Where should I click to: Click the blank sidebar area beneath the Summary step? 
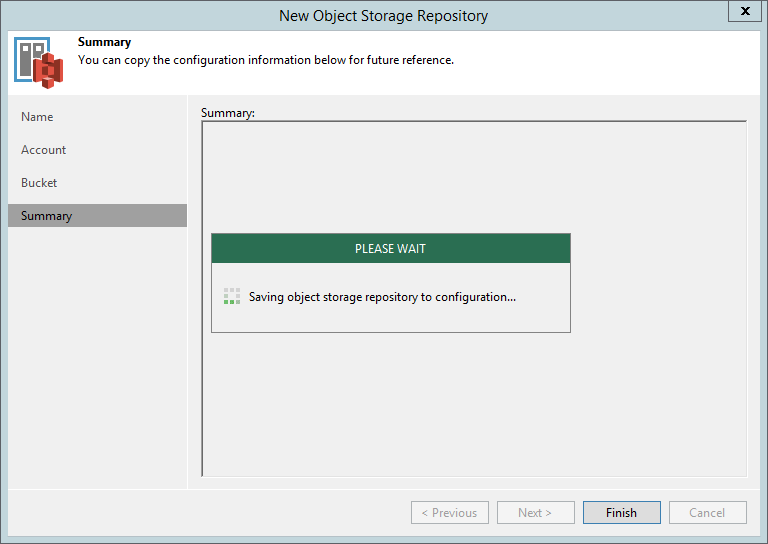97,357
